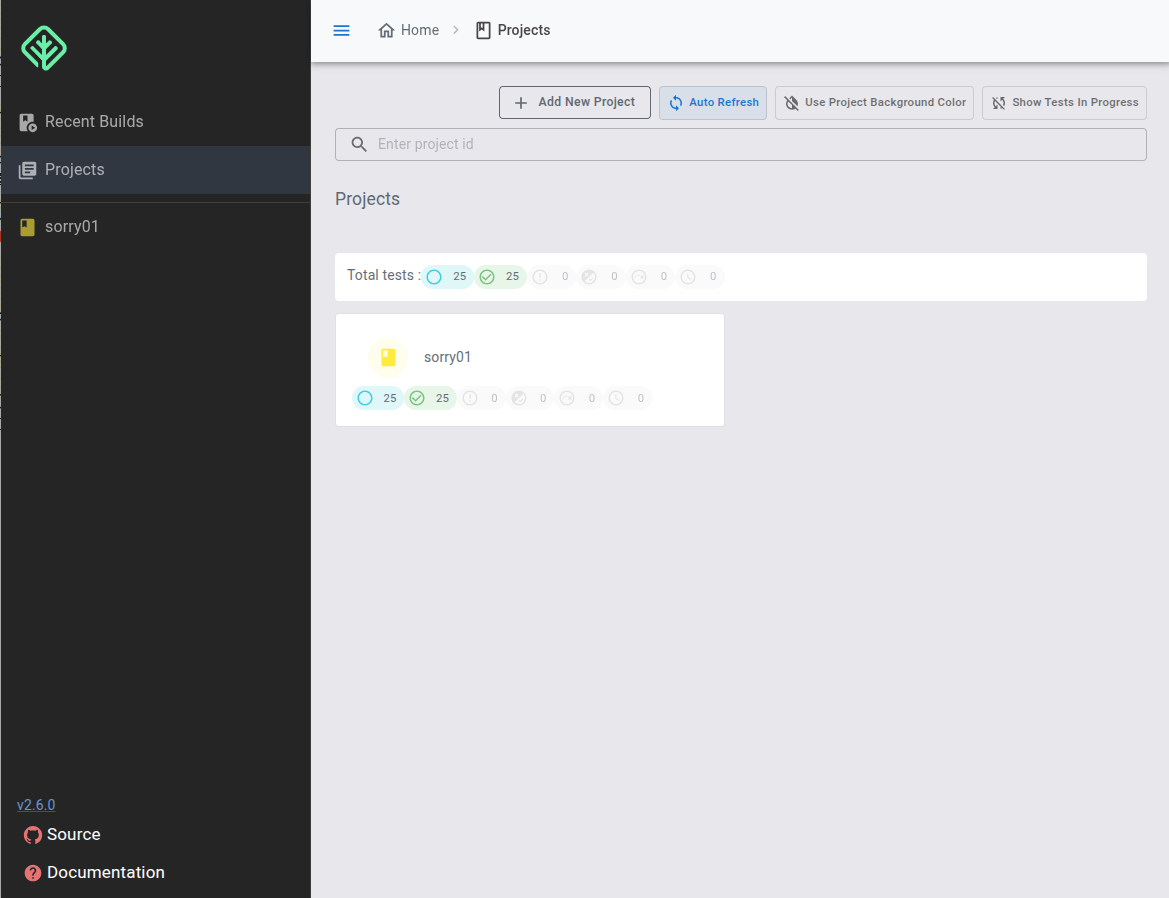Viewport: 1169px width, 898px height.
Task: Toggle Use Project Background Color
Action: click(x=875, y=103)
